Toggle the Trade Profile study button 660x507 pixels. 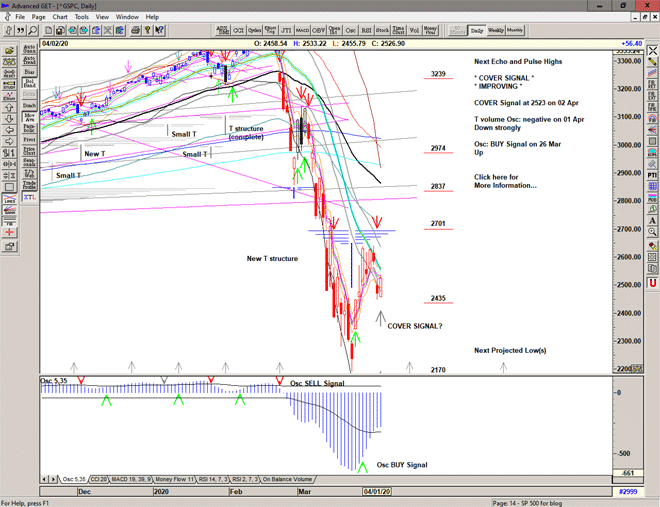click(x=29, y=184)
